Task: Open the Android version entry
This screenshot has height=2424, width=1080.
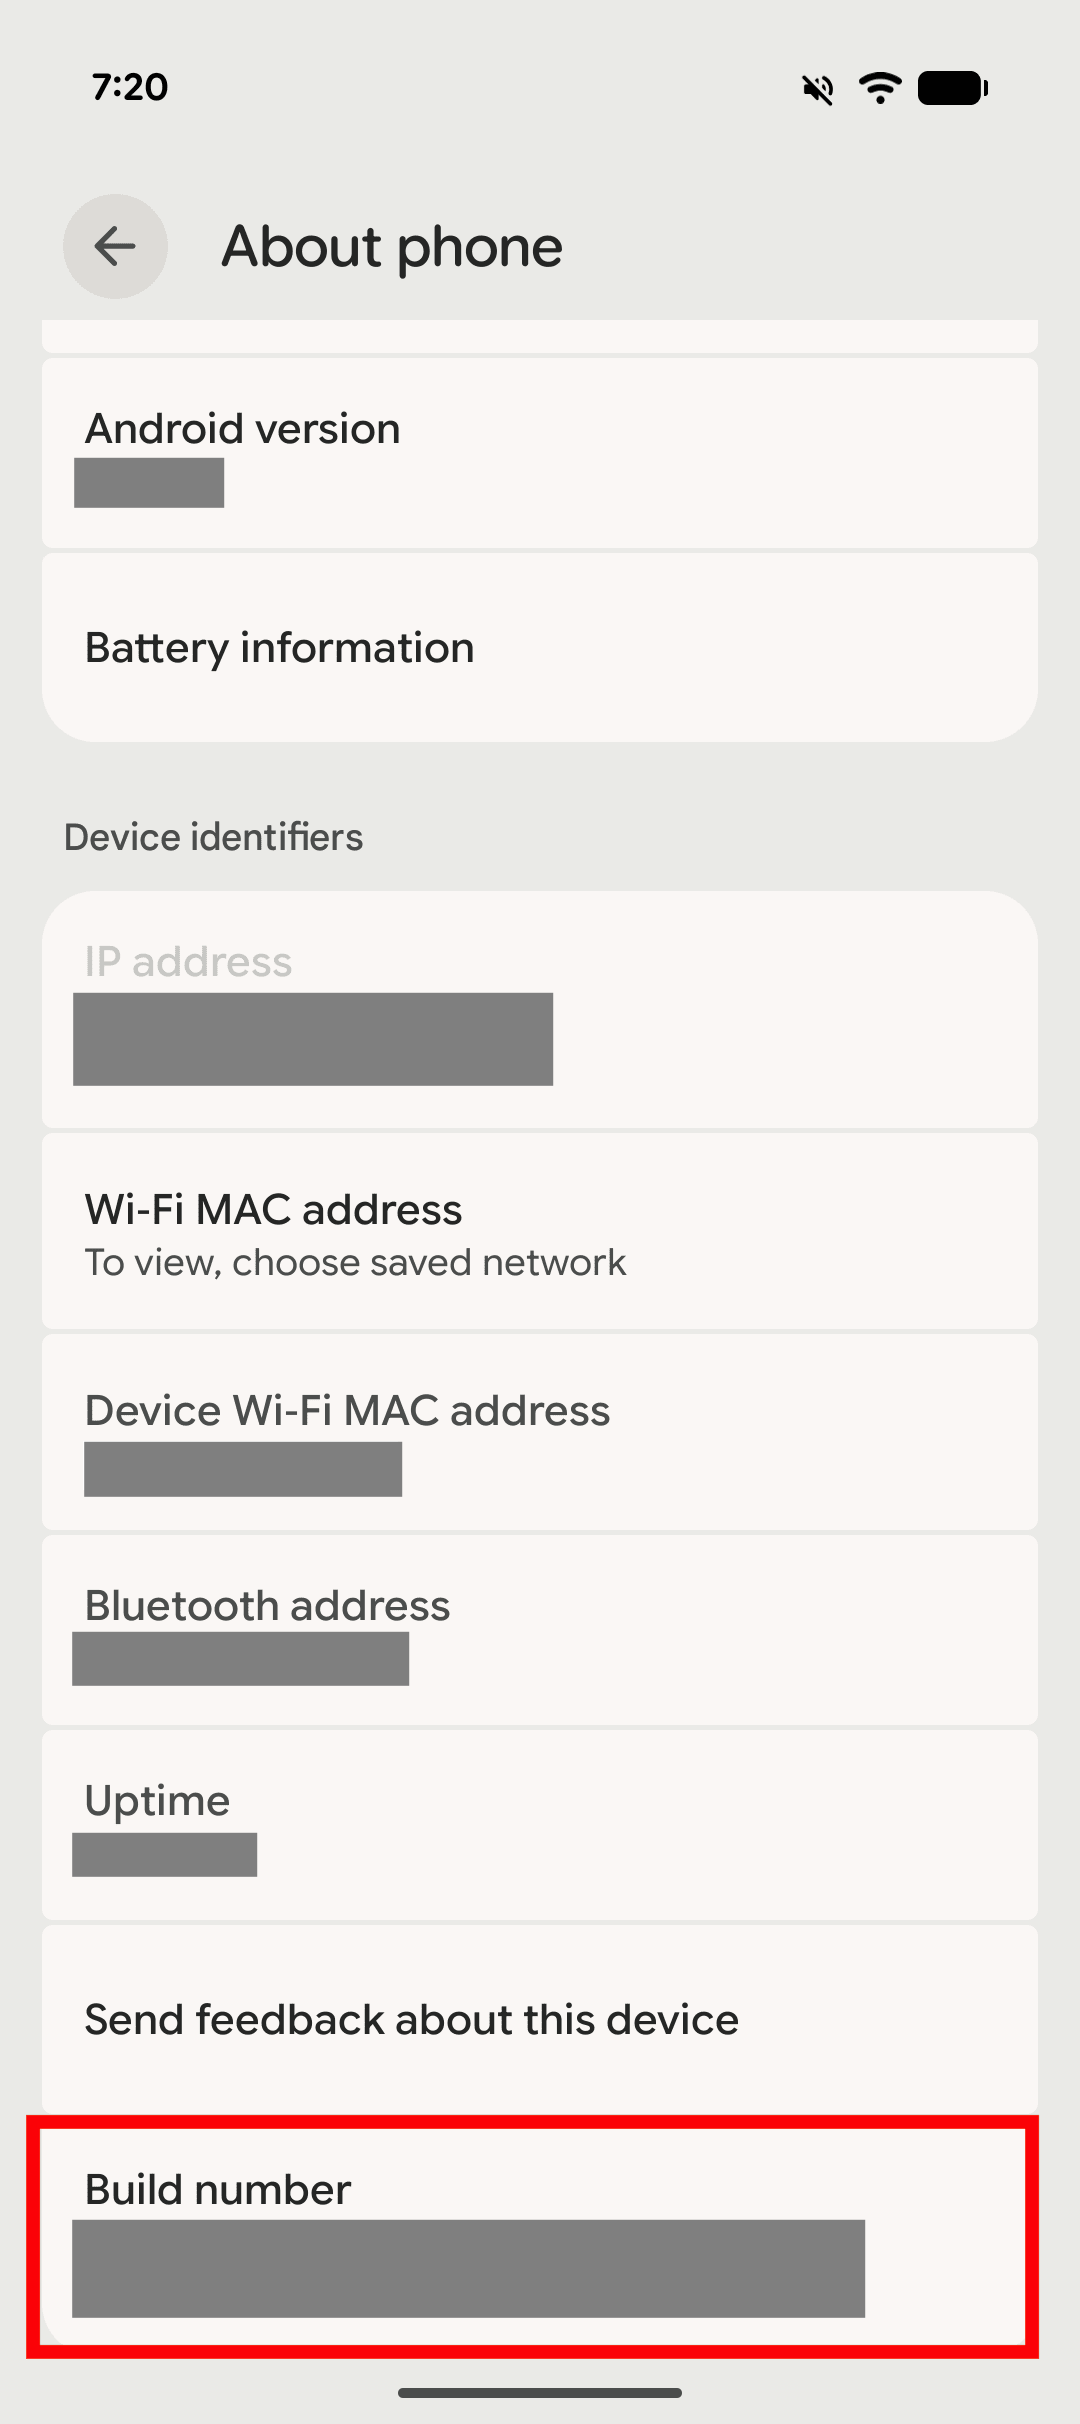Action: (x=540, y=452)
